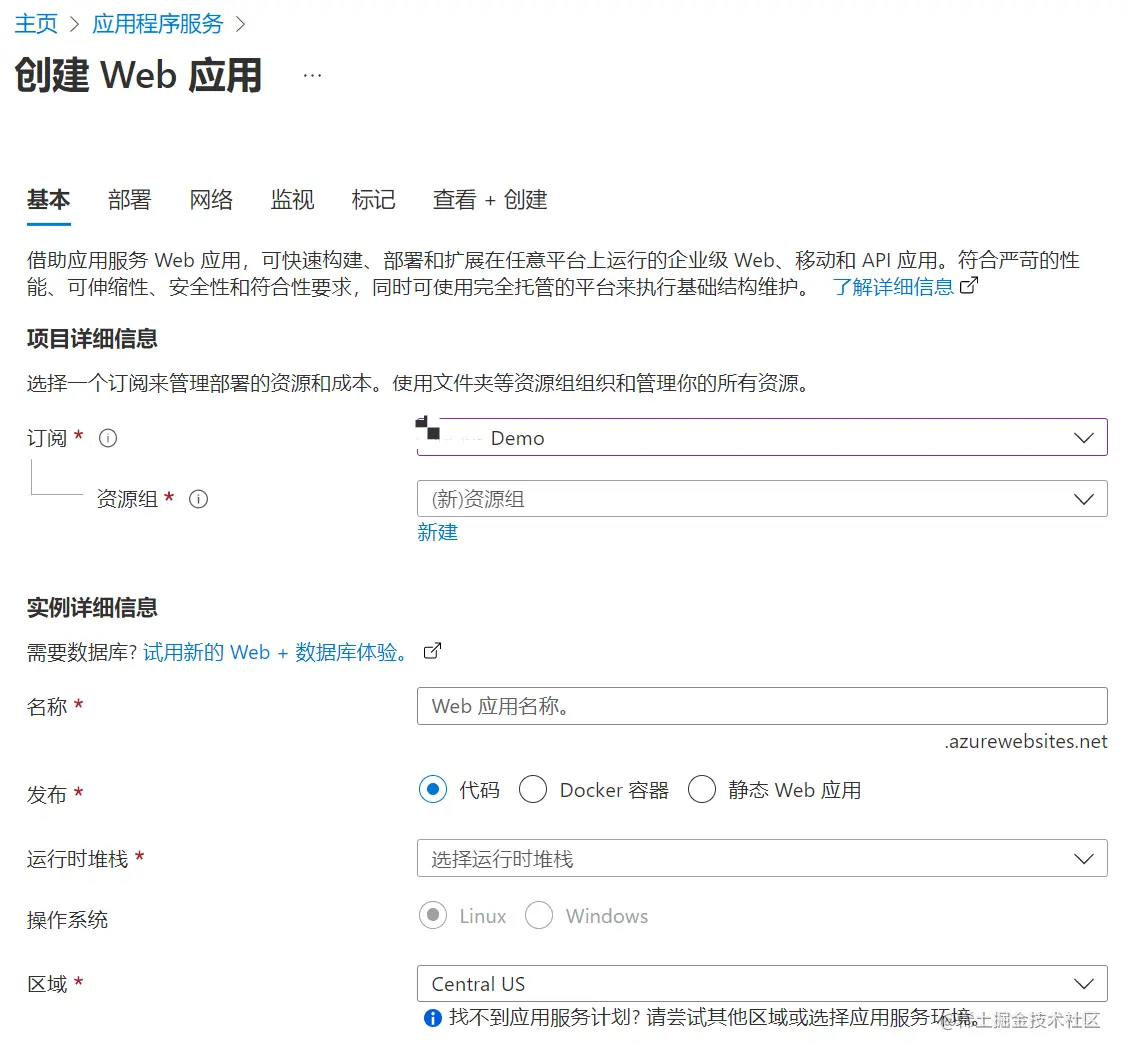Viewport: 1128px width, 1058px height.
Task: Choose the Windows operating system option
Action: click(x=540, y=916)
